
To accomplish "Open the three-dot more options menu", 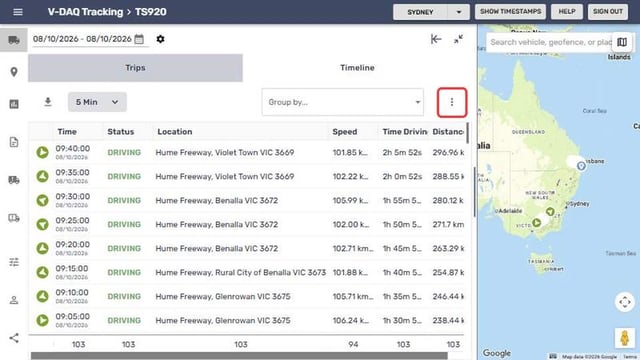I will pyautogui.click(x=452, y=102).
